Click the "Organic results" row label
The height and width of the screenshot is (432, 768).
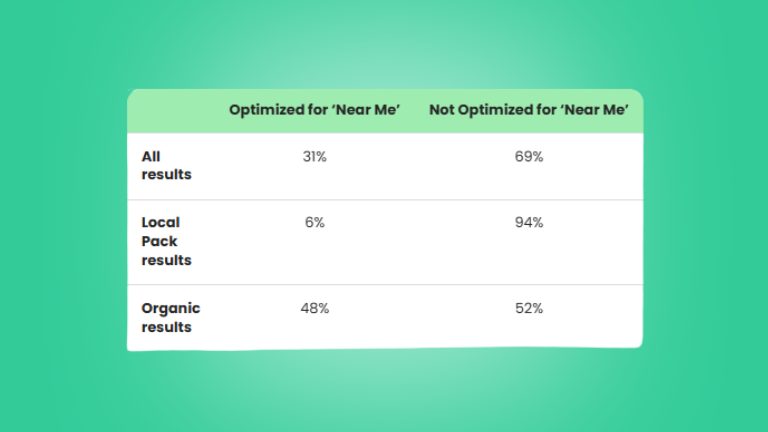pos(170,317)
